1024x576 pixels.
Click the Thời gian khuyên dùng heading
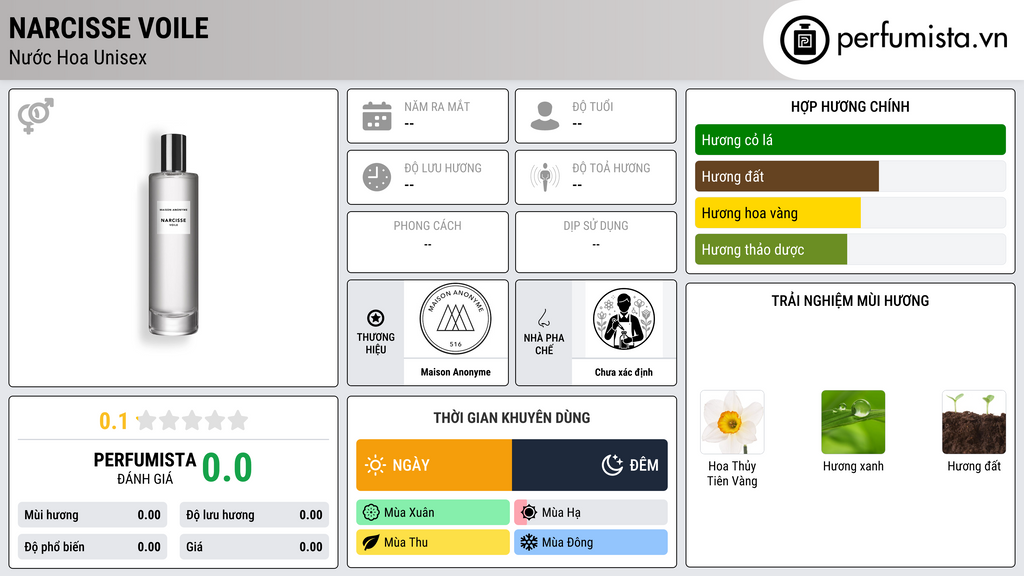click(512, 418)
